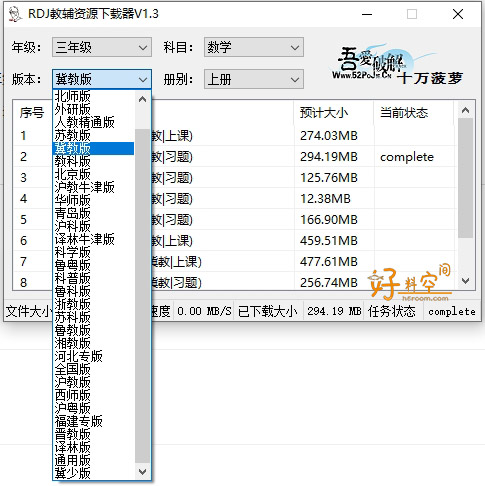This screenshot has height=486, width=485.
Task: Click resource table scroll-down arrow
Action: point(466,281)
